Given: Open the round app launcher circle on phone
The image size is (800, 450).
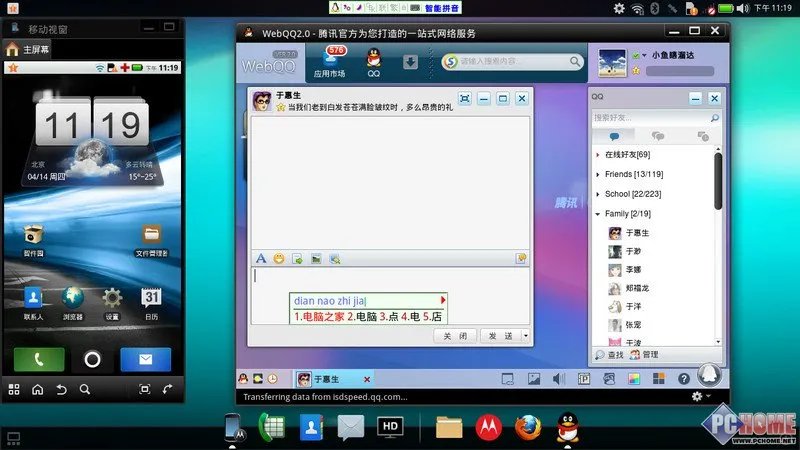Looking at the screenshot, I should pyautogui.click(x=92, y=360).
